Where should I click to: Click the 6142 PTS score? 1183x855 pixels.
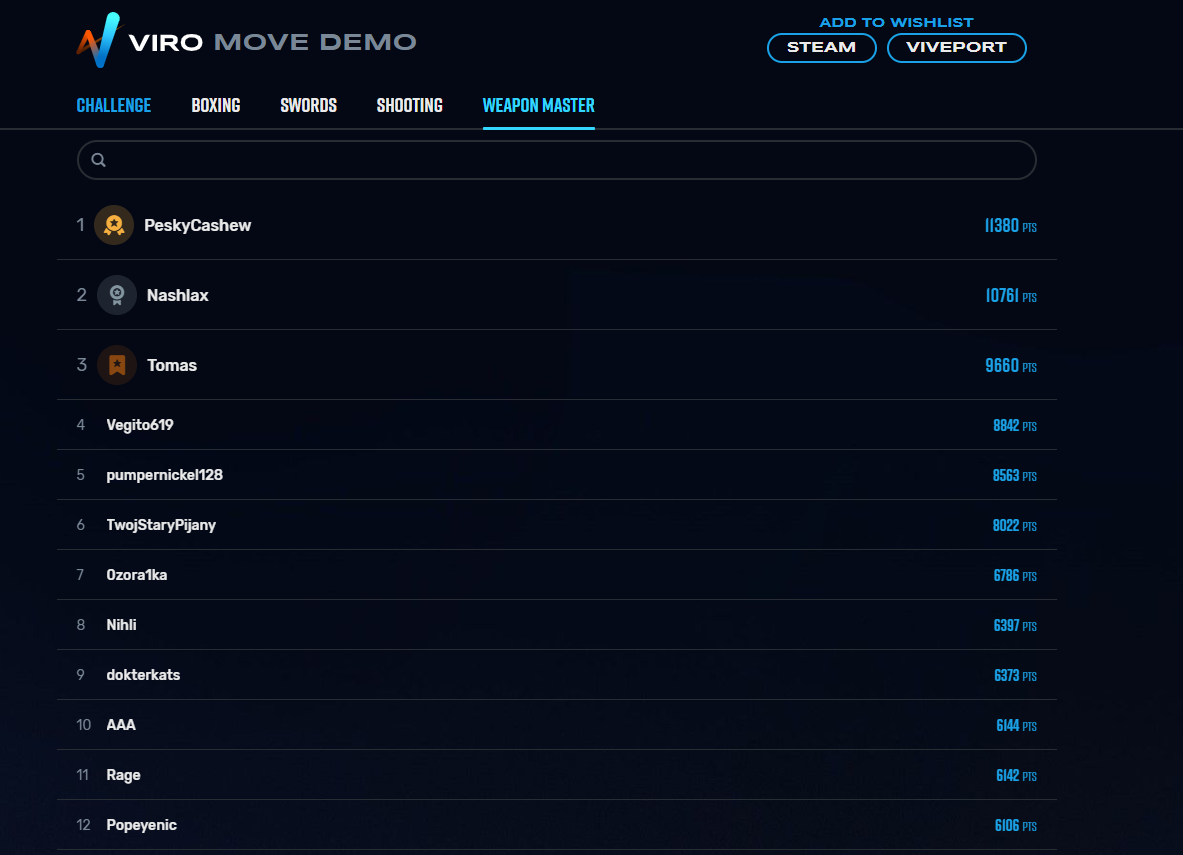[1016, 776]
